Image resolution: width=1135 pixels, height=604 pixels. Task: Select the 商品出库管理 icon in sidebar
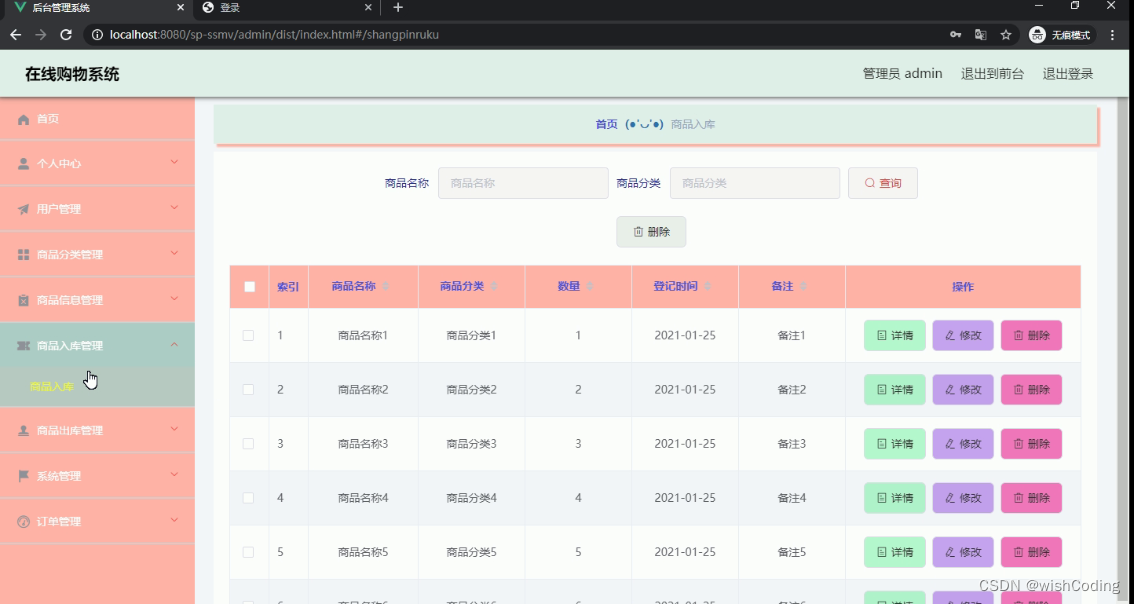point(24,430)
